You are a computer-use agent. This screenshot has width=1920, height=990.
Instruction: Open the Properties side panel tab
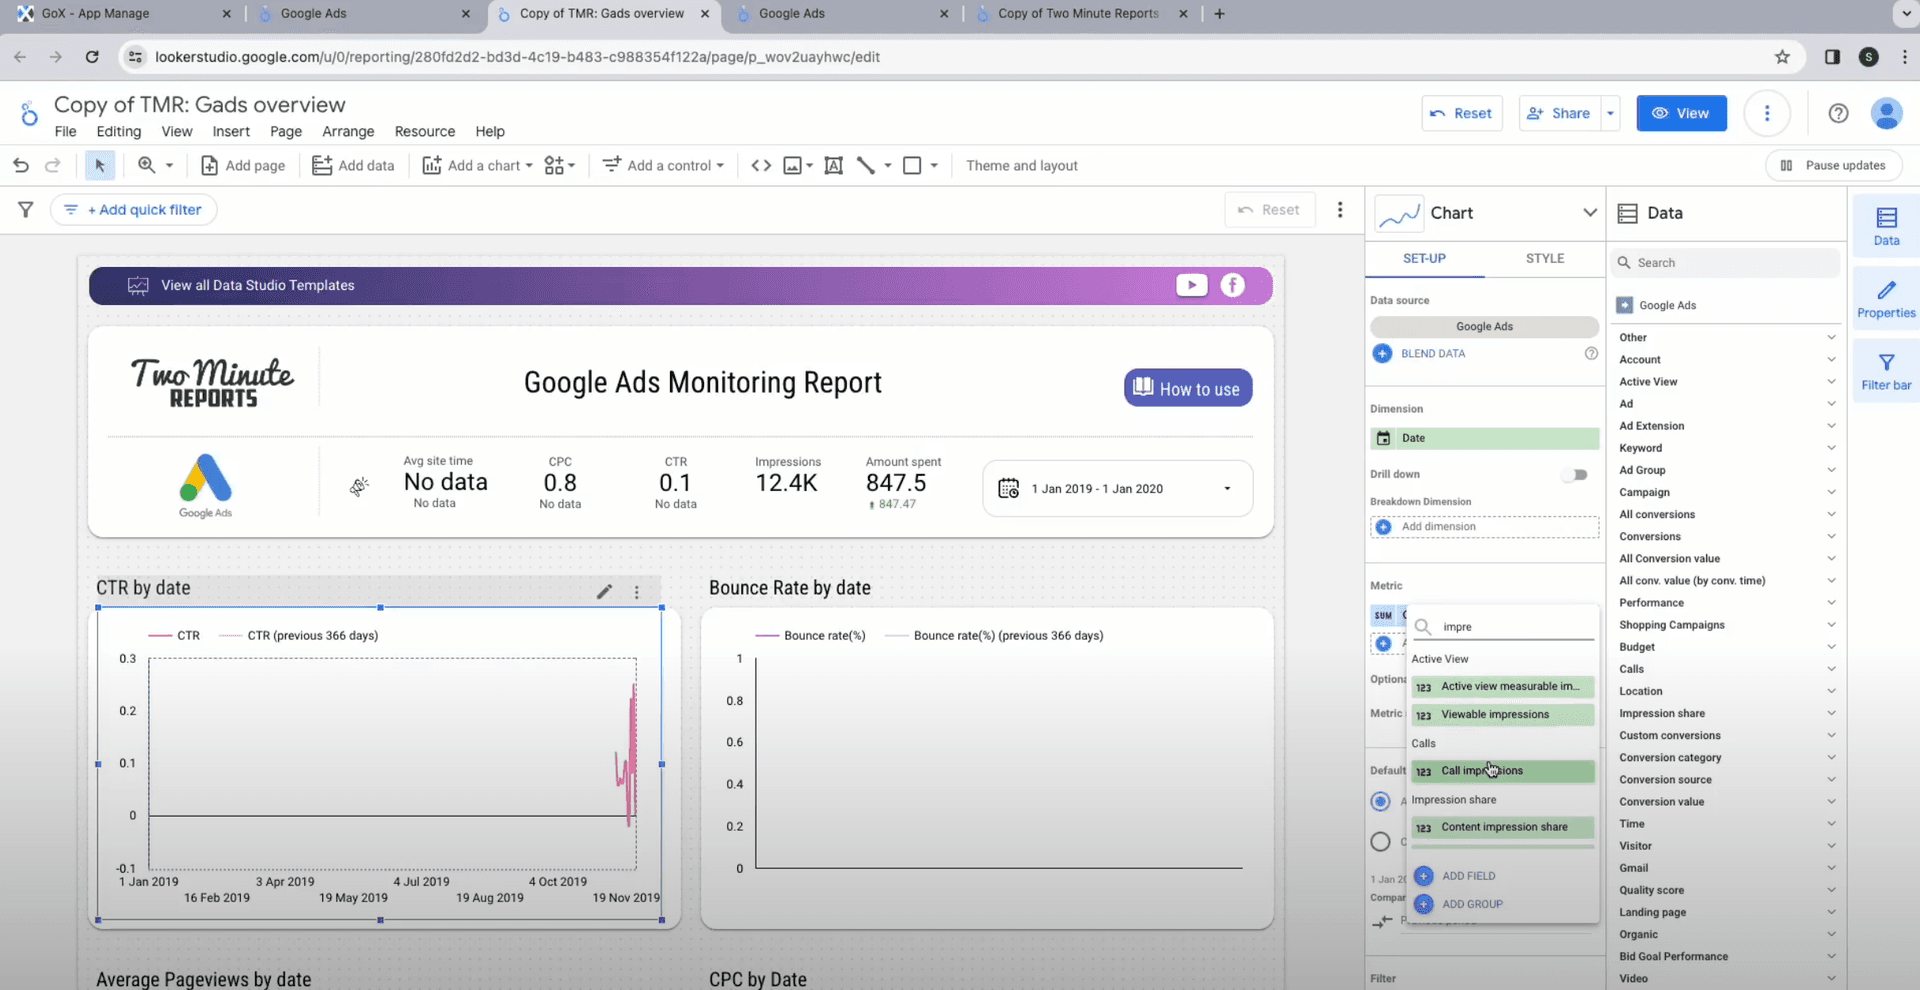coord(1886,299)
